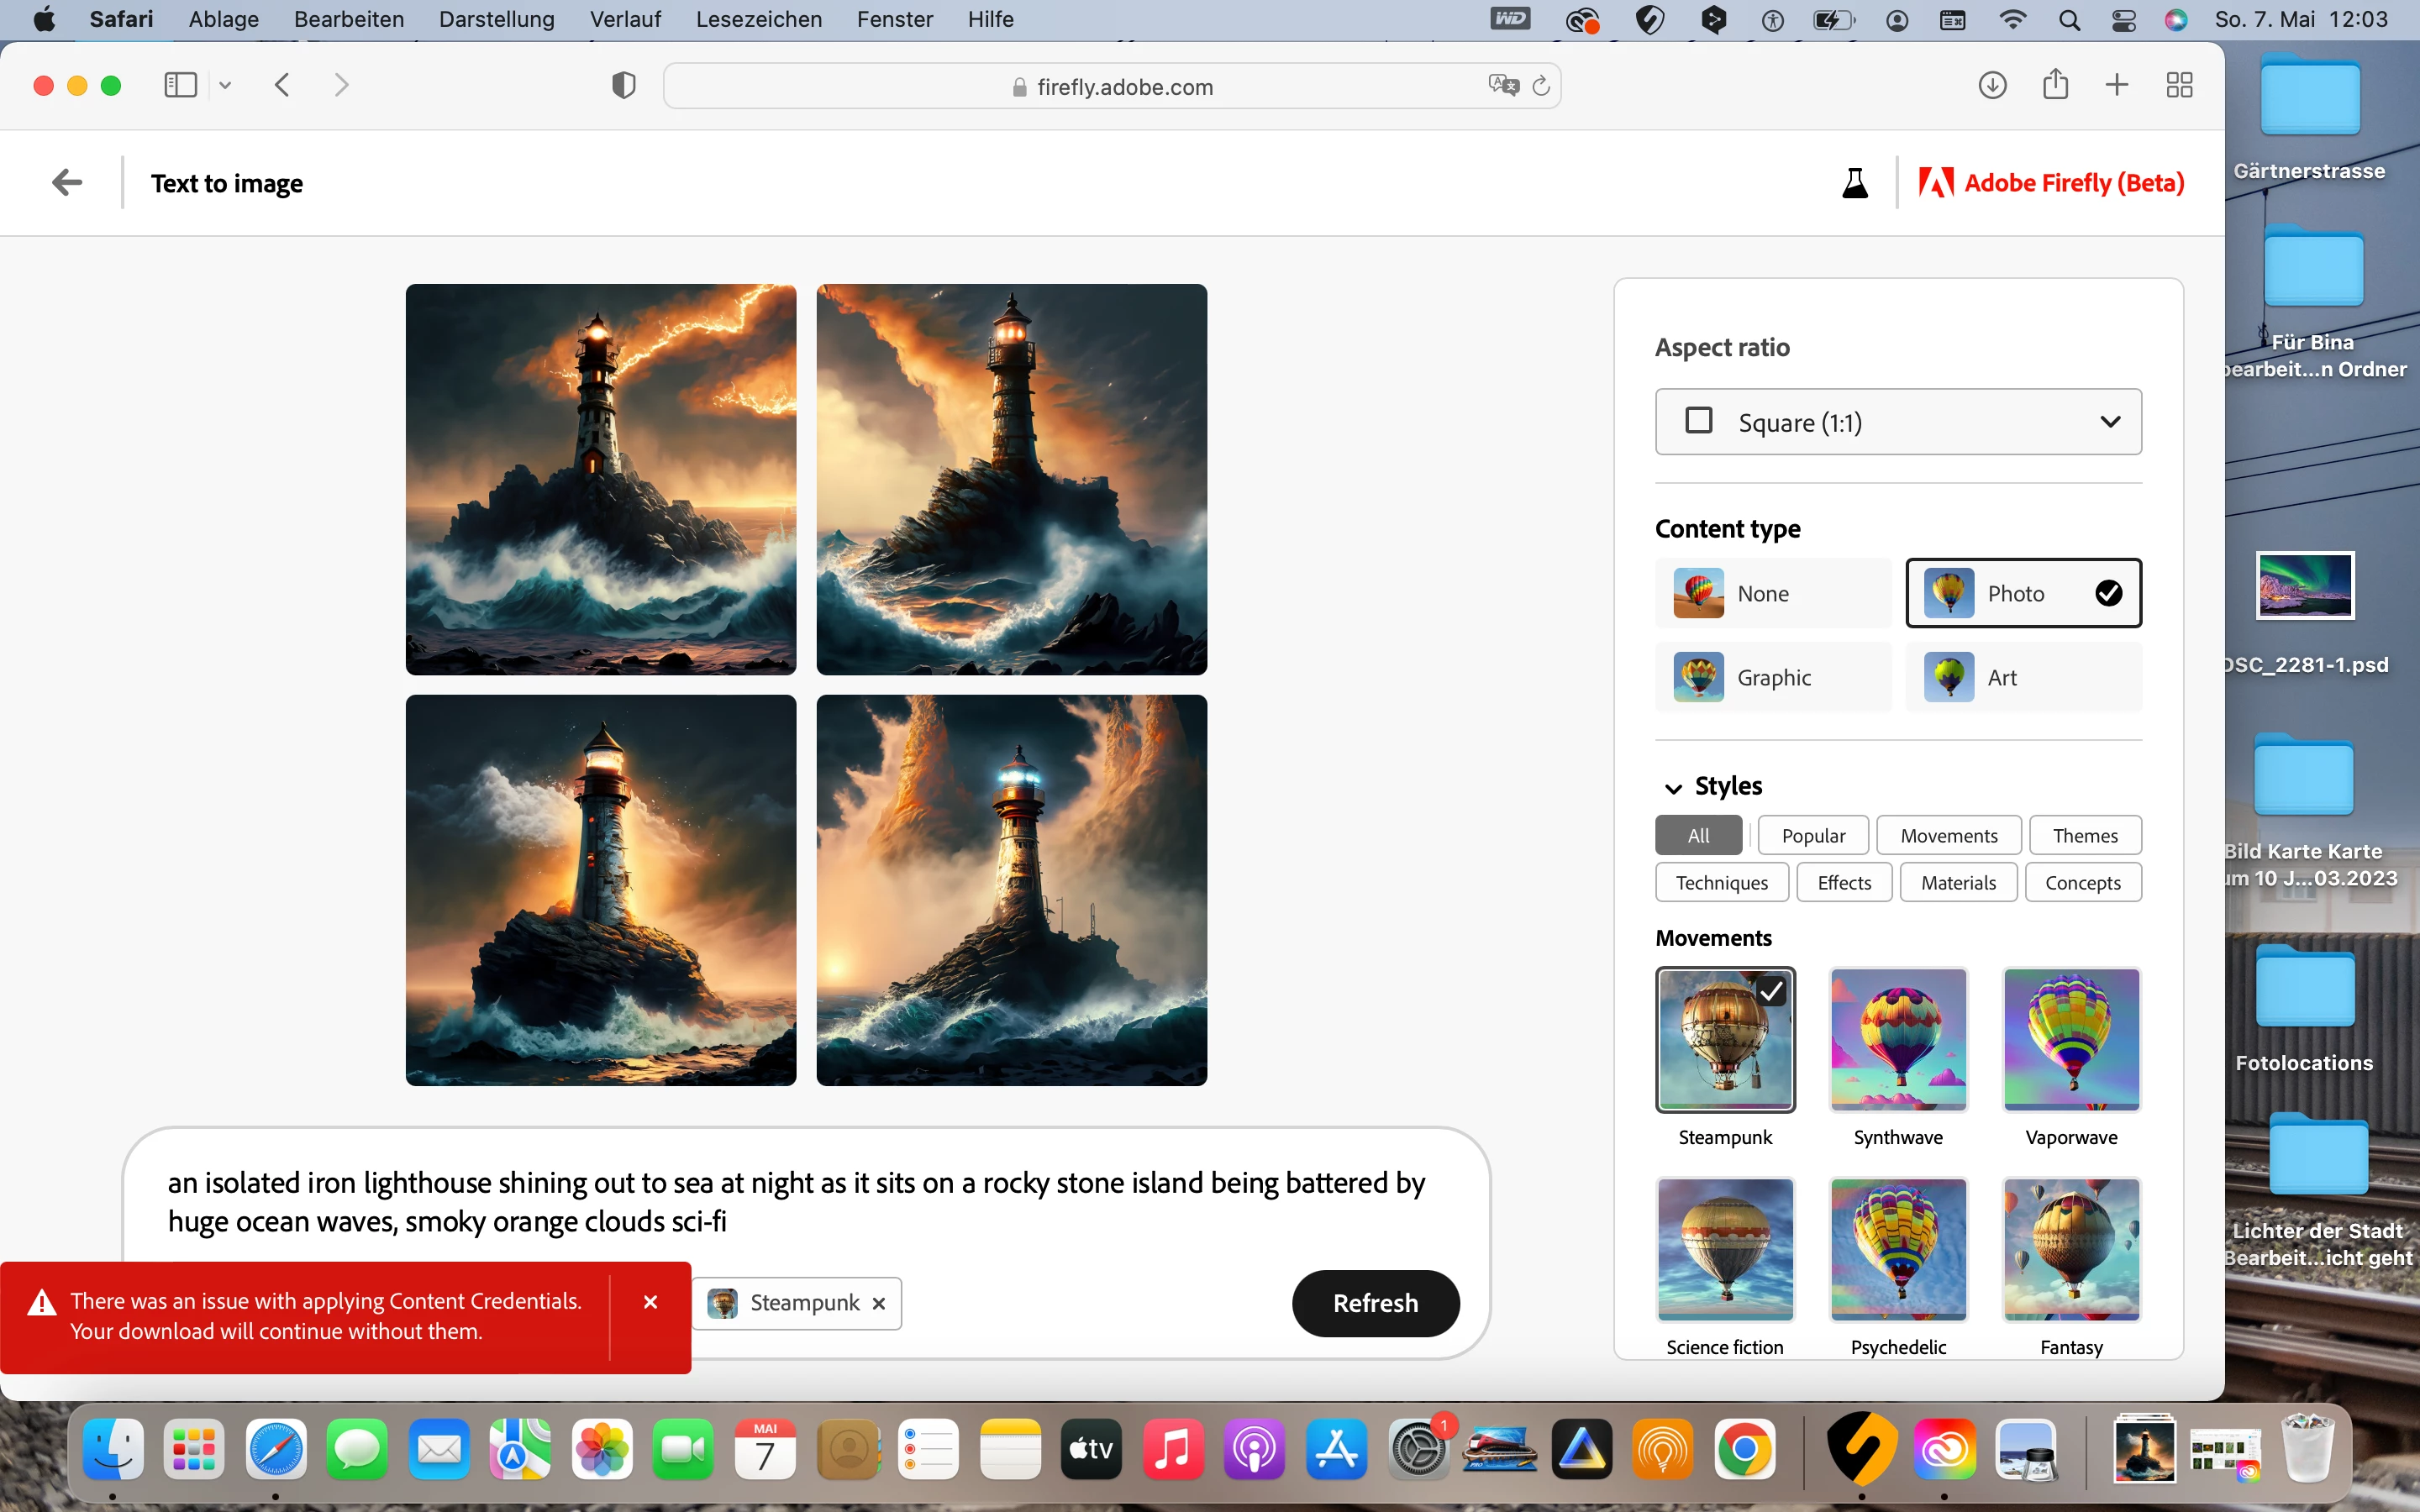Choose the Art content type
The width and height of the screenshot is (2420, 1512).
click(2023, 678)
